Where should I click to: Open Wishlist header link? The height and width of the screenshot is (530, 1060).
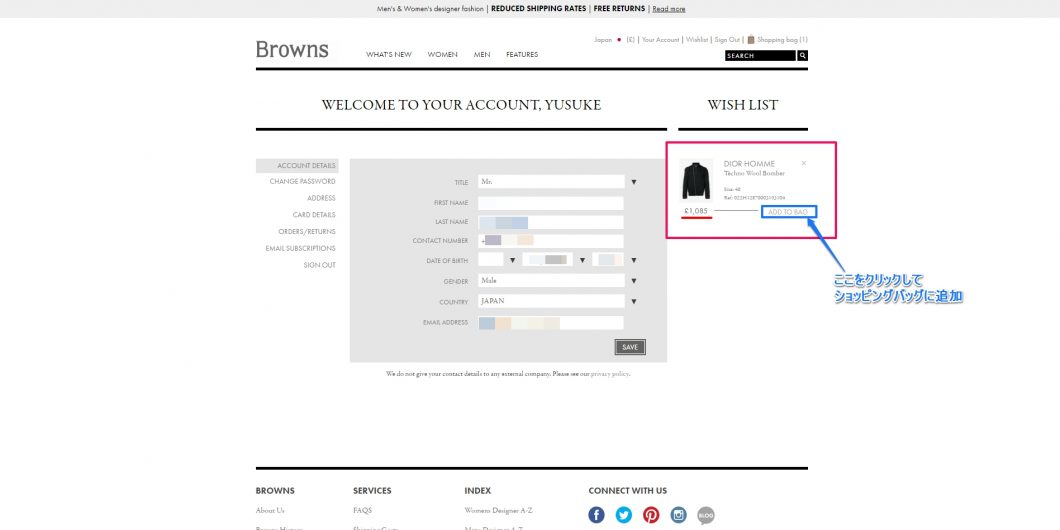[697, 40]
